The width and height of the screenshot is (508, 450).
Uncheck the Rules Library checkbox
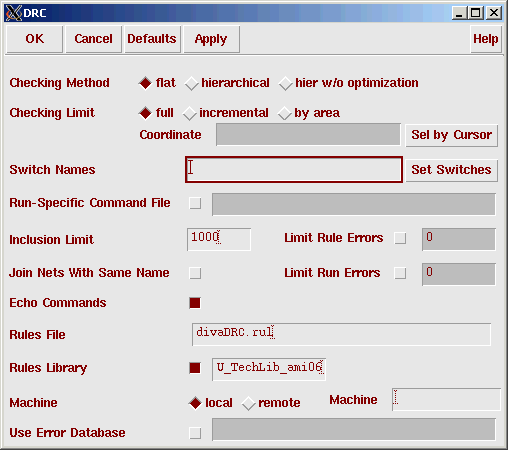[x=195, y=368]
